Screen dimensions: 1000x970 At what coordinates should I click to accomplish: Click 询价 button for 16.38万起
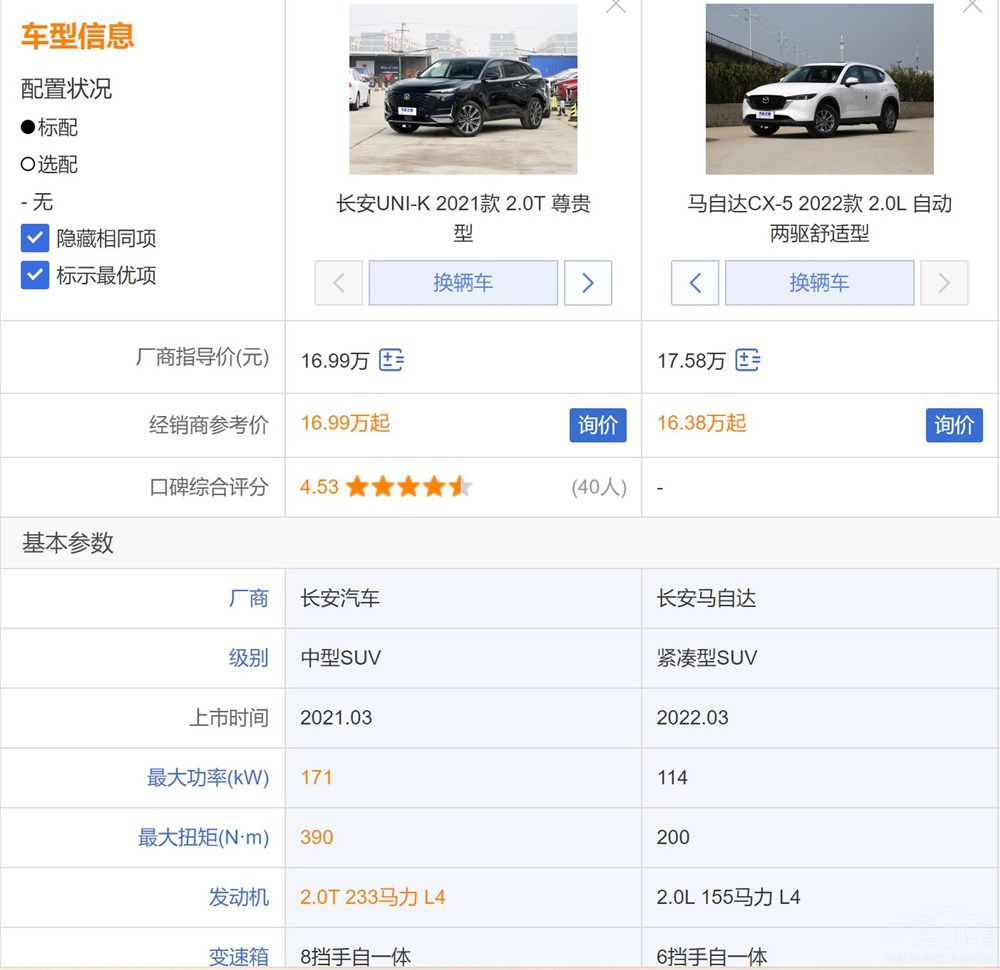point(954,425)
